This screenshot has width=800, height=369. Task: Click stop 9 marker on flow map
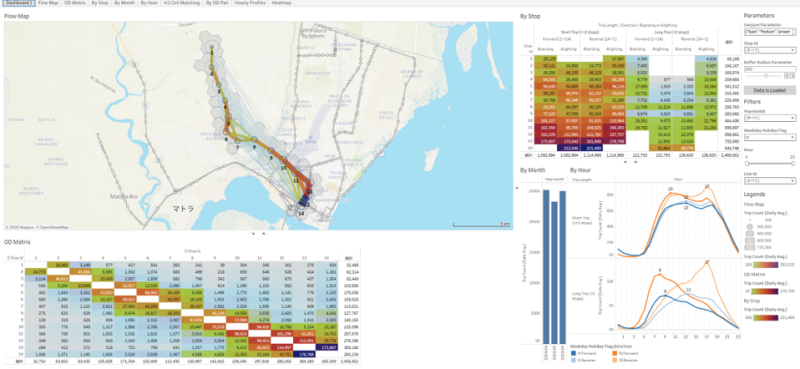pos(271,151)
